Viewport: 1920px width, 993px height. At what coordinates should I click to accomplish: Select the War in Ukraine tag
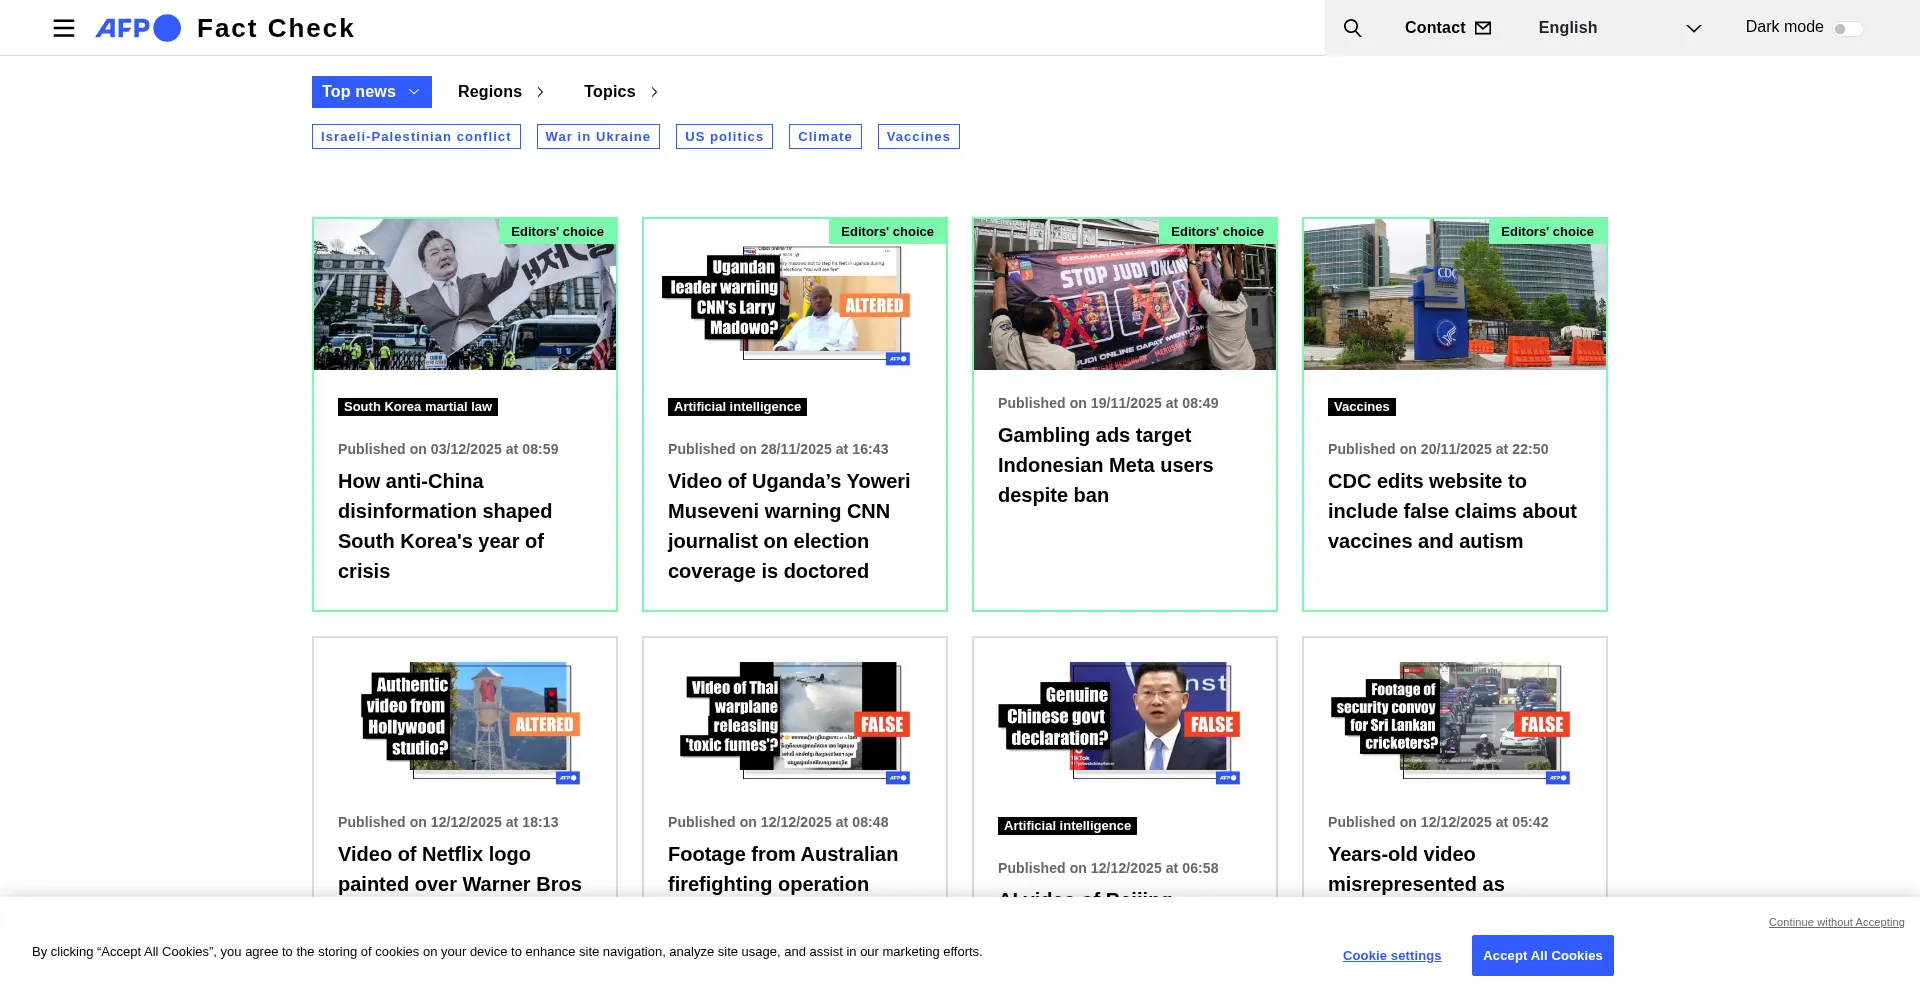click(598, 137)
